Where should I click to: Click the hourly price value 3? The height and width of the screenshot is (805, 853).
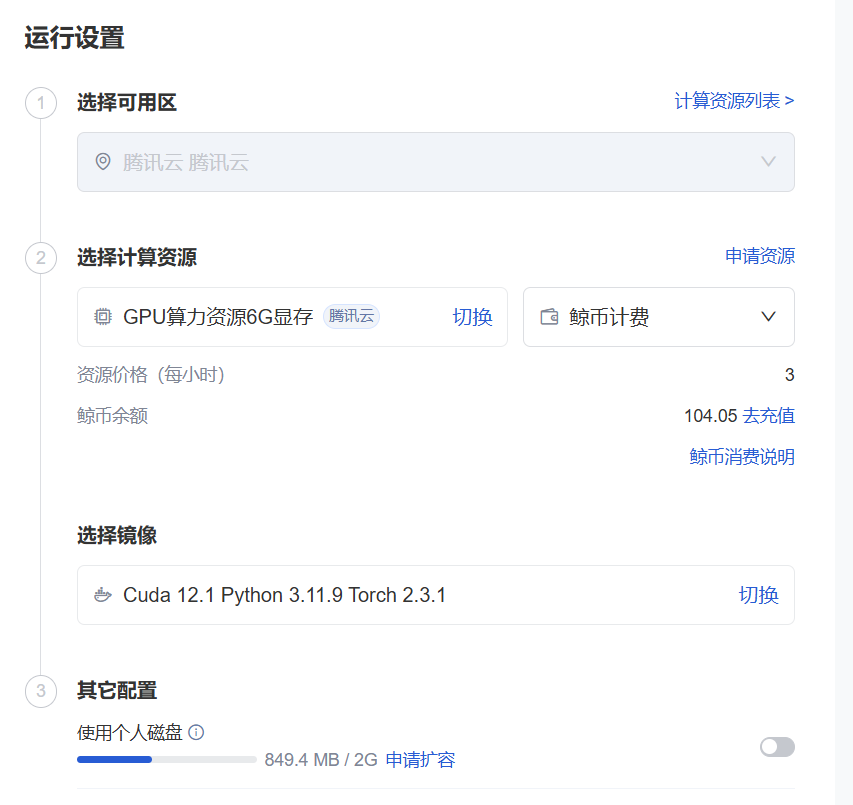click(789, 375)
